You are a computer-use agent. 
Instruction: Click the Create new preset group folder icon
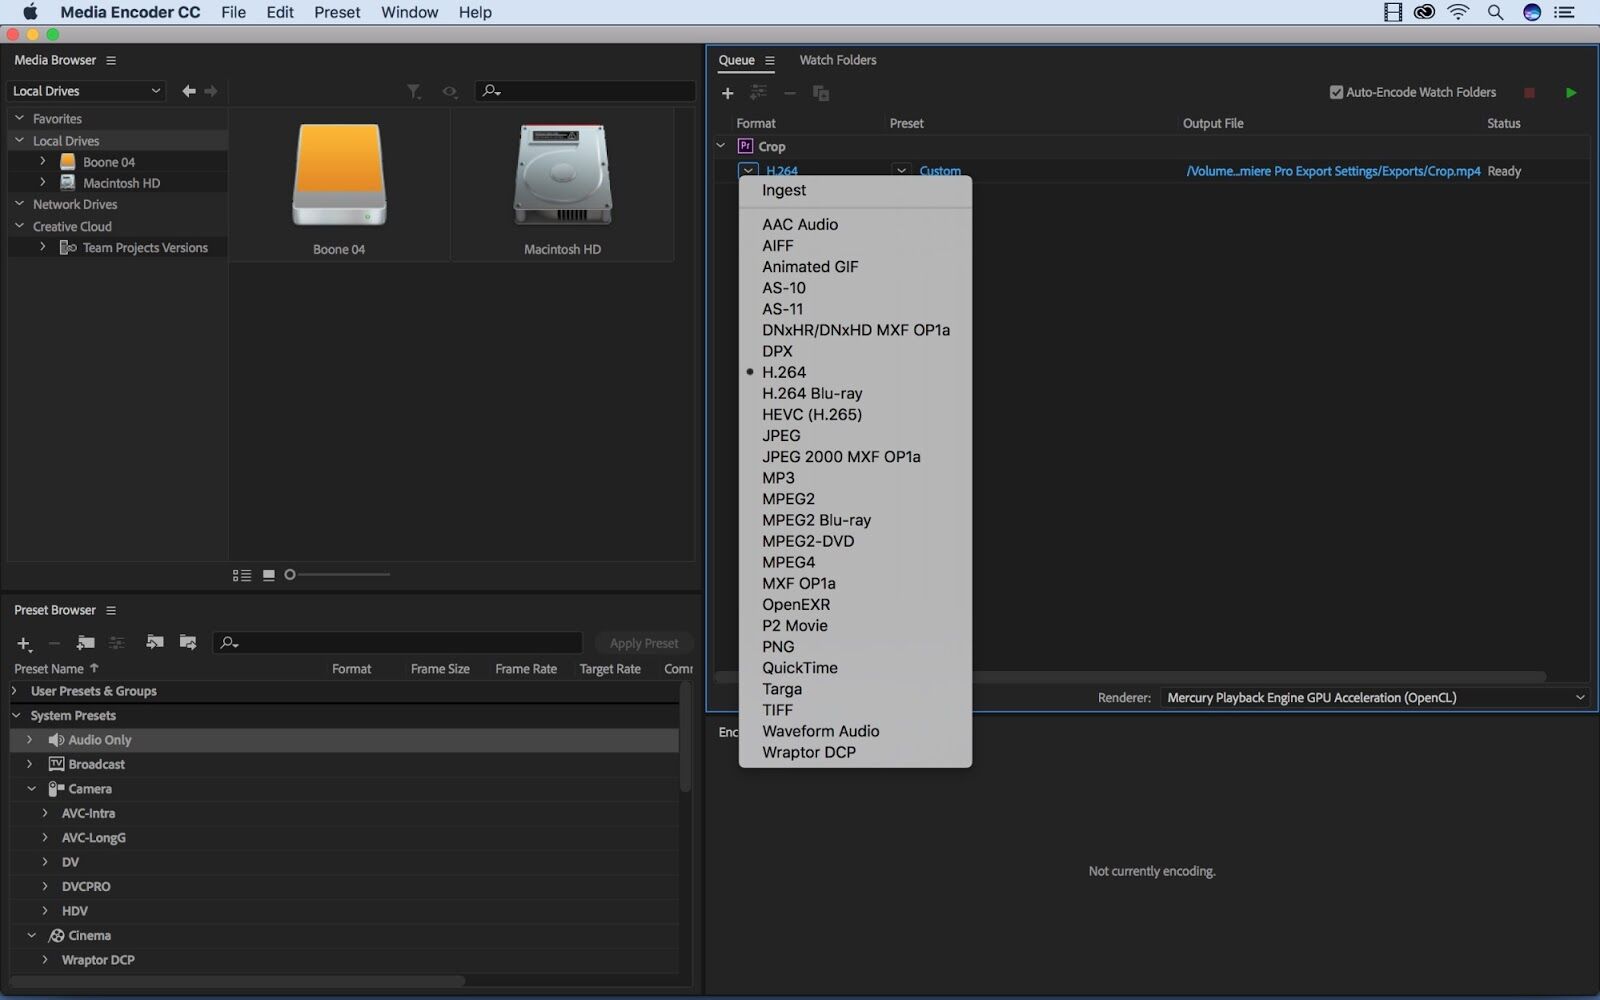[86, 643]
